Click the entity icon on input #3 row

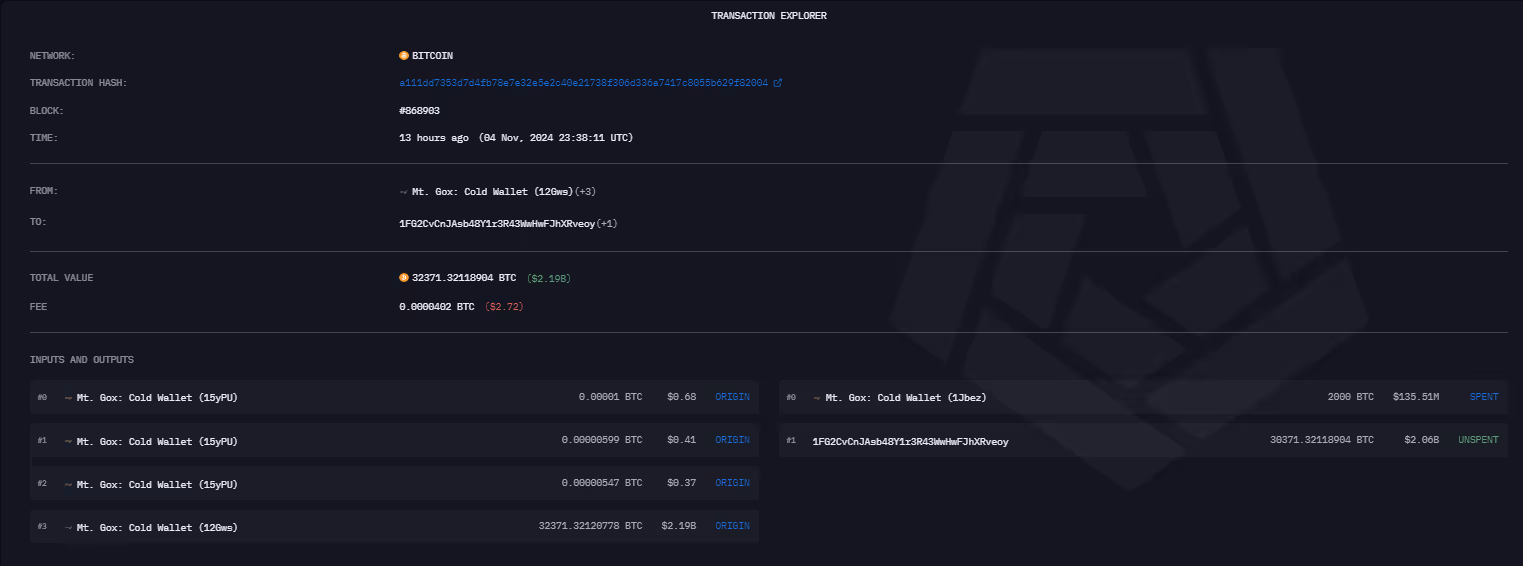[x=68, y=527]
